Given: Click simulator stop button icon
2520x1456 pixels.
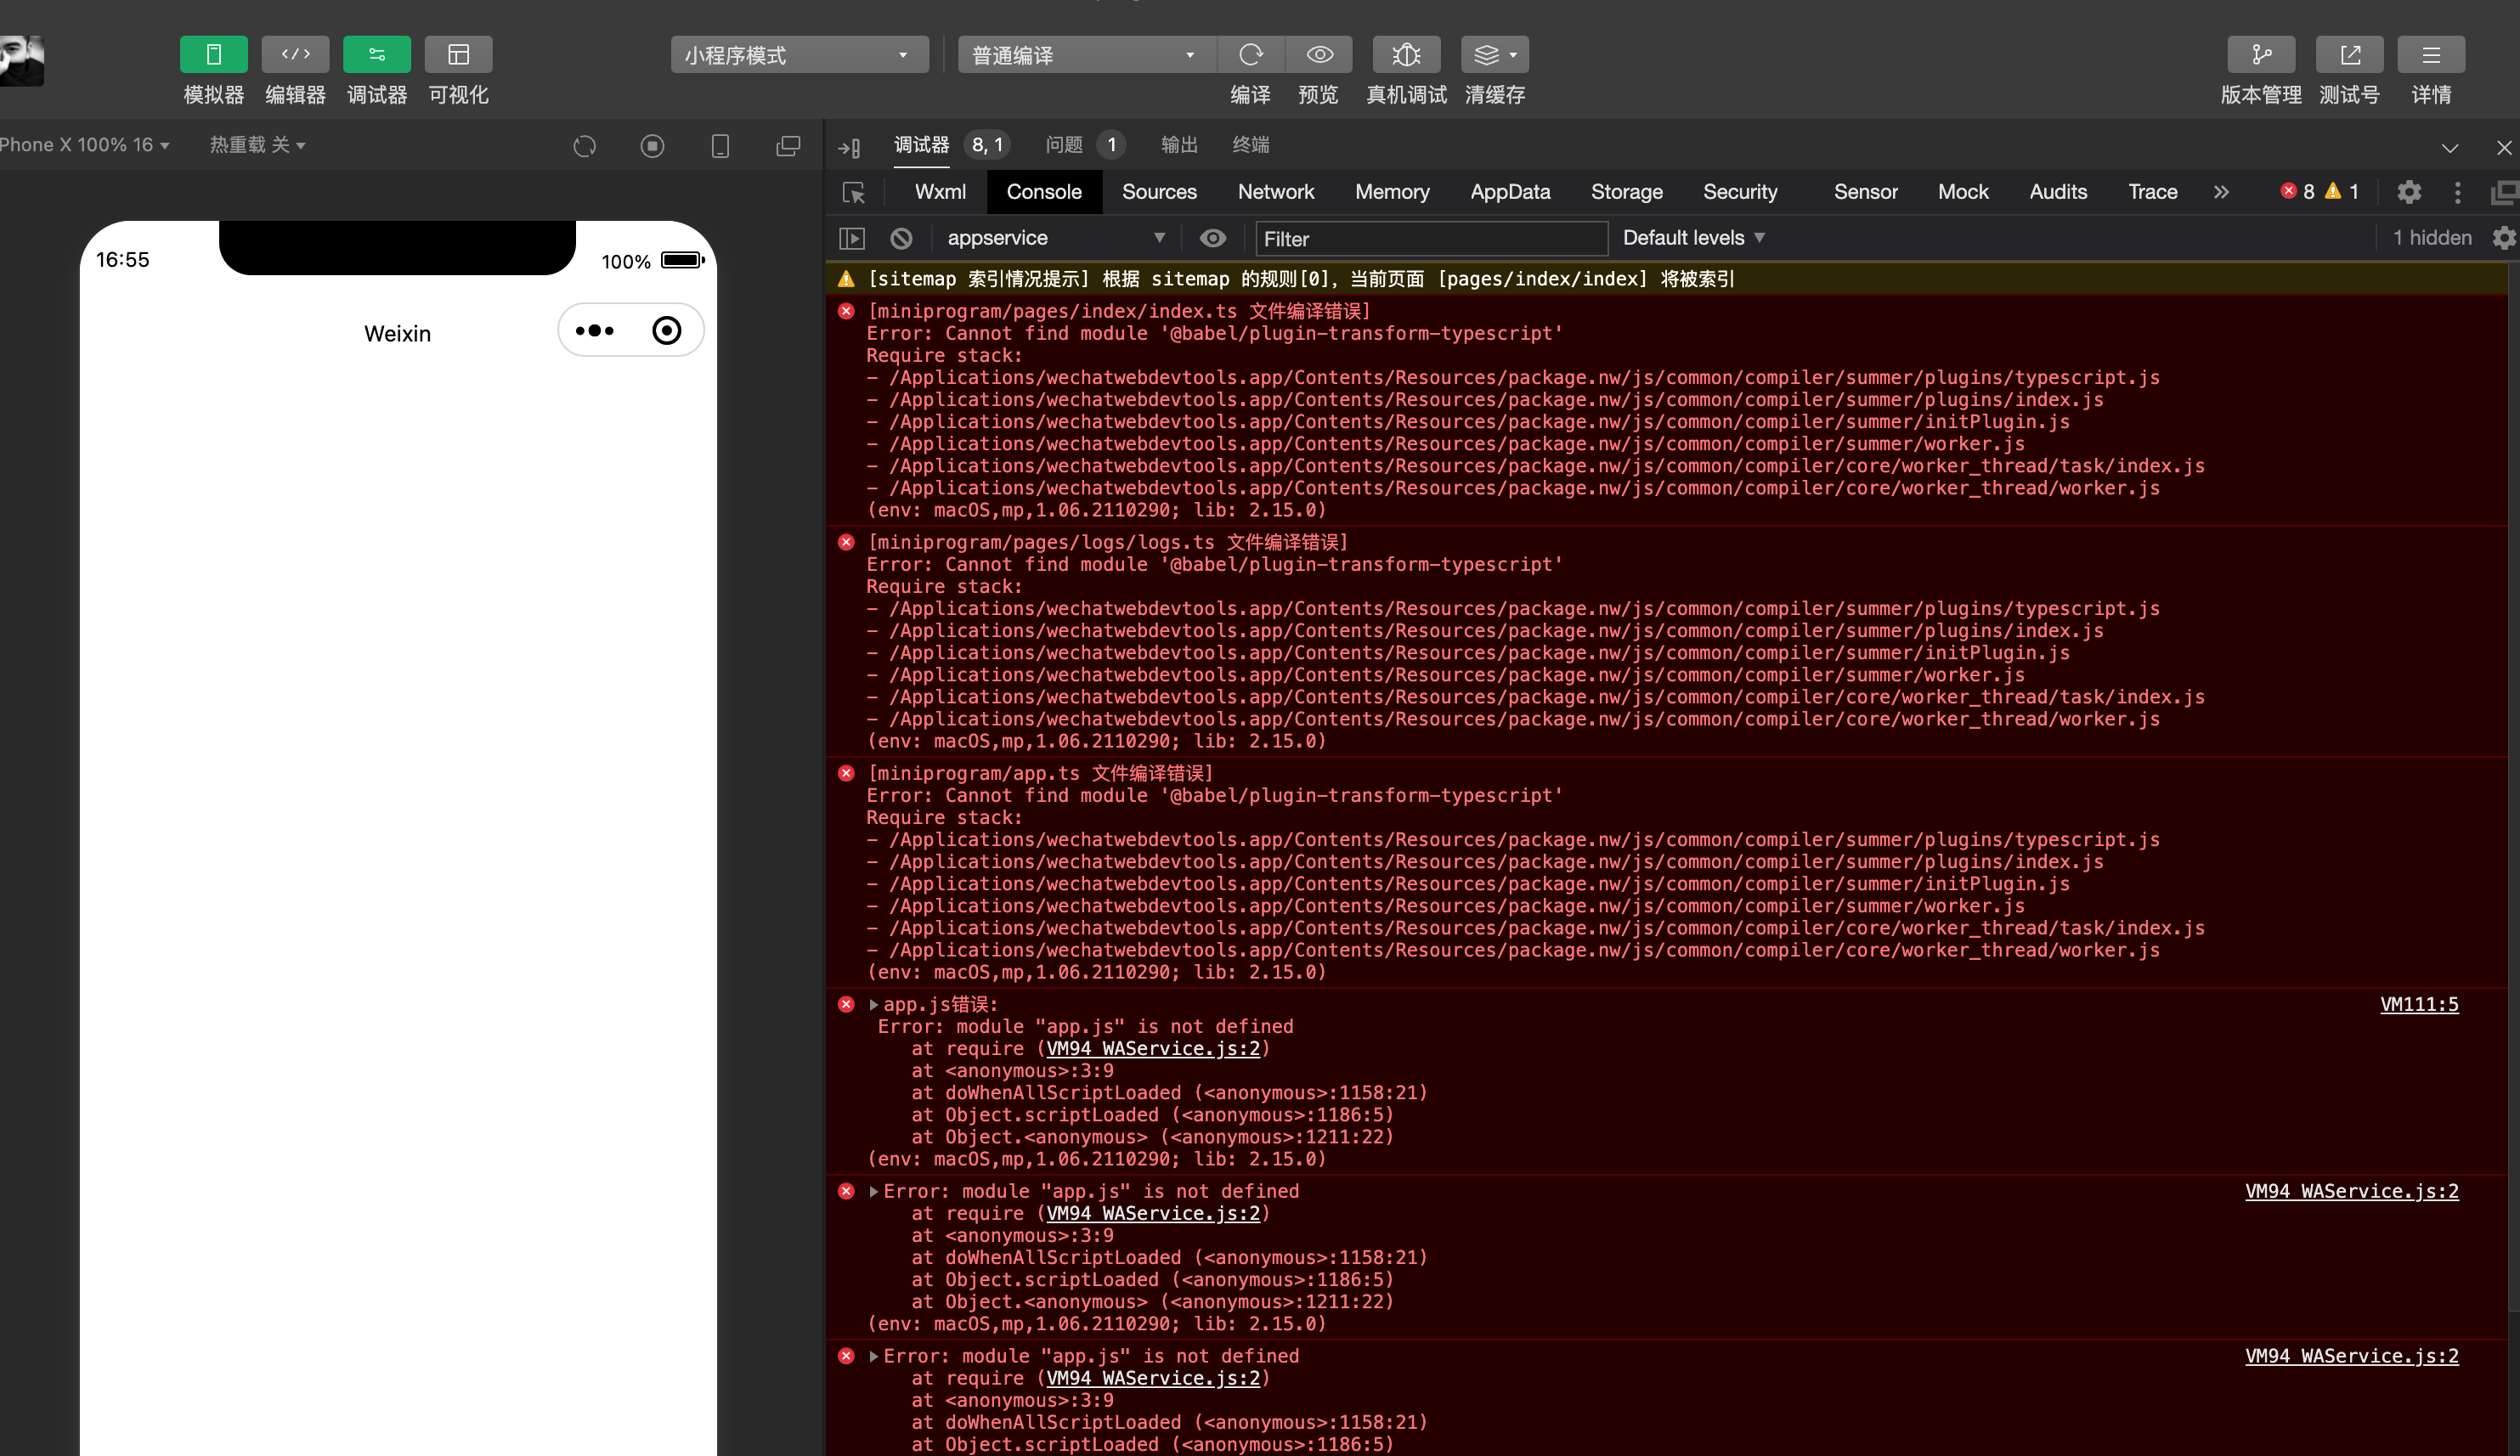Looking at the screenshot, I should [x=652, y=146].
